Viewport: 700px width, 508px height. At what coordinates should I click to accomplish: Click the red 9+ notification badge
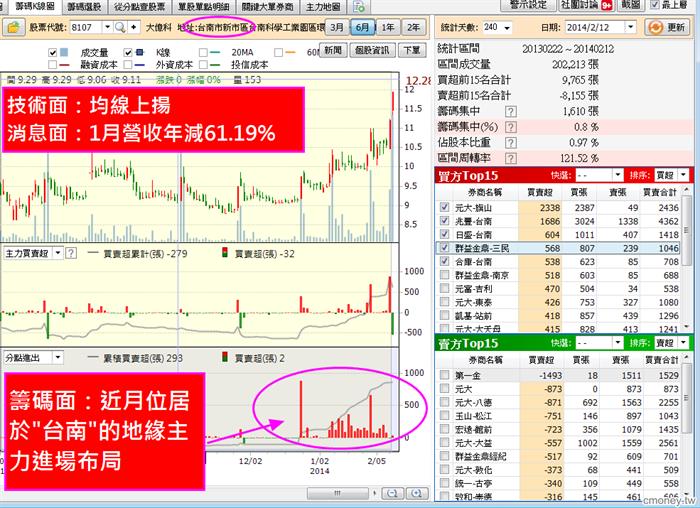coord(606,5)
